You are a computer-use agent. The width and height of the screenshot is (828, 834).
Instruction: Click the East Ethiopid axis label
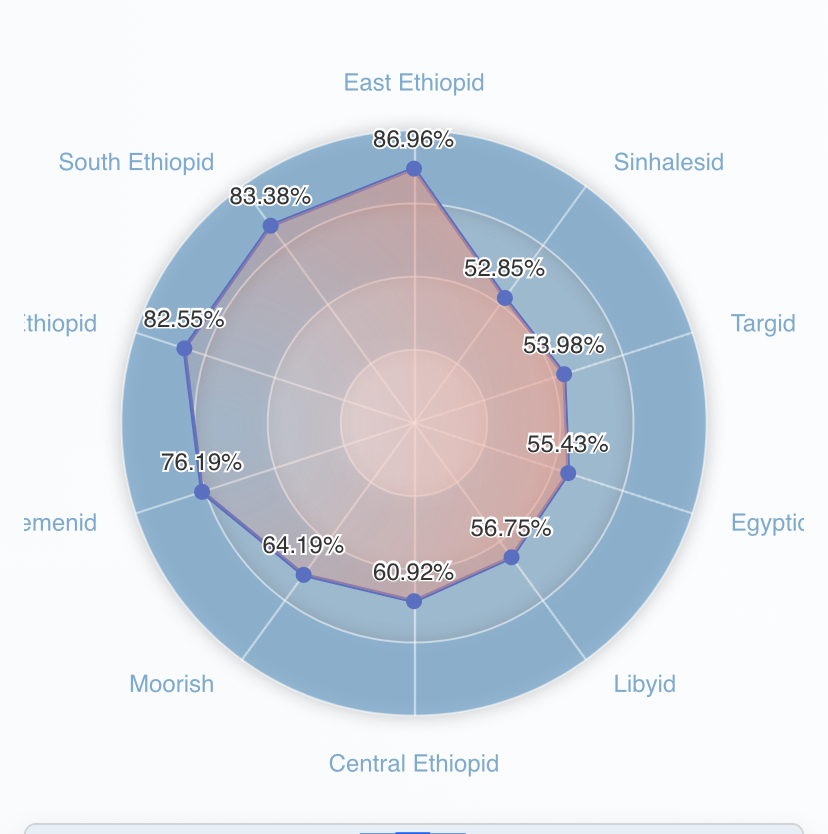[414, 83]
